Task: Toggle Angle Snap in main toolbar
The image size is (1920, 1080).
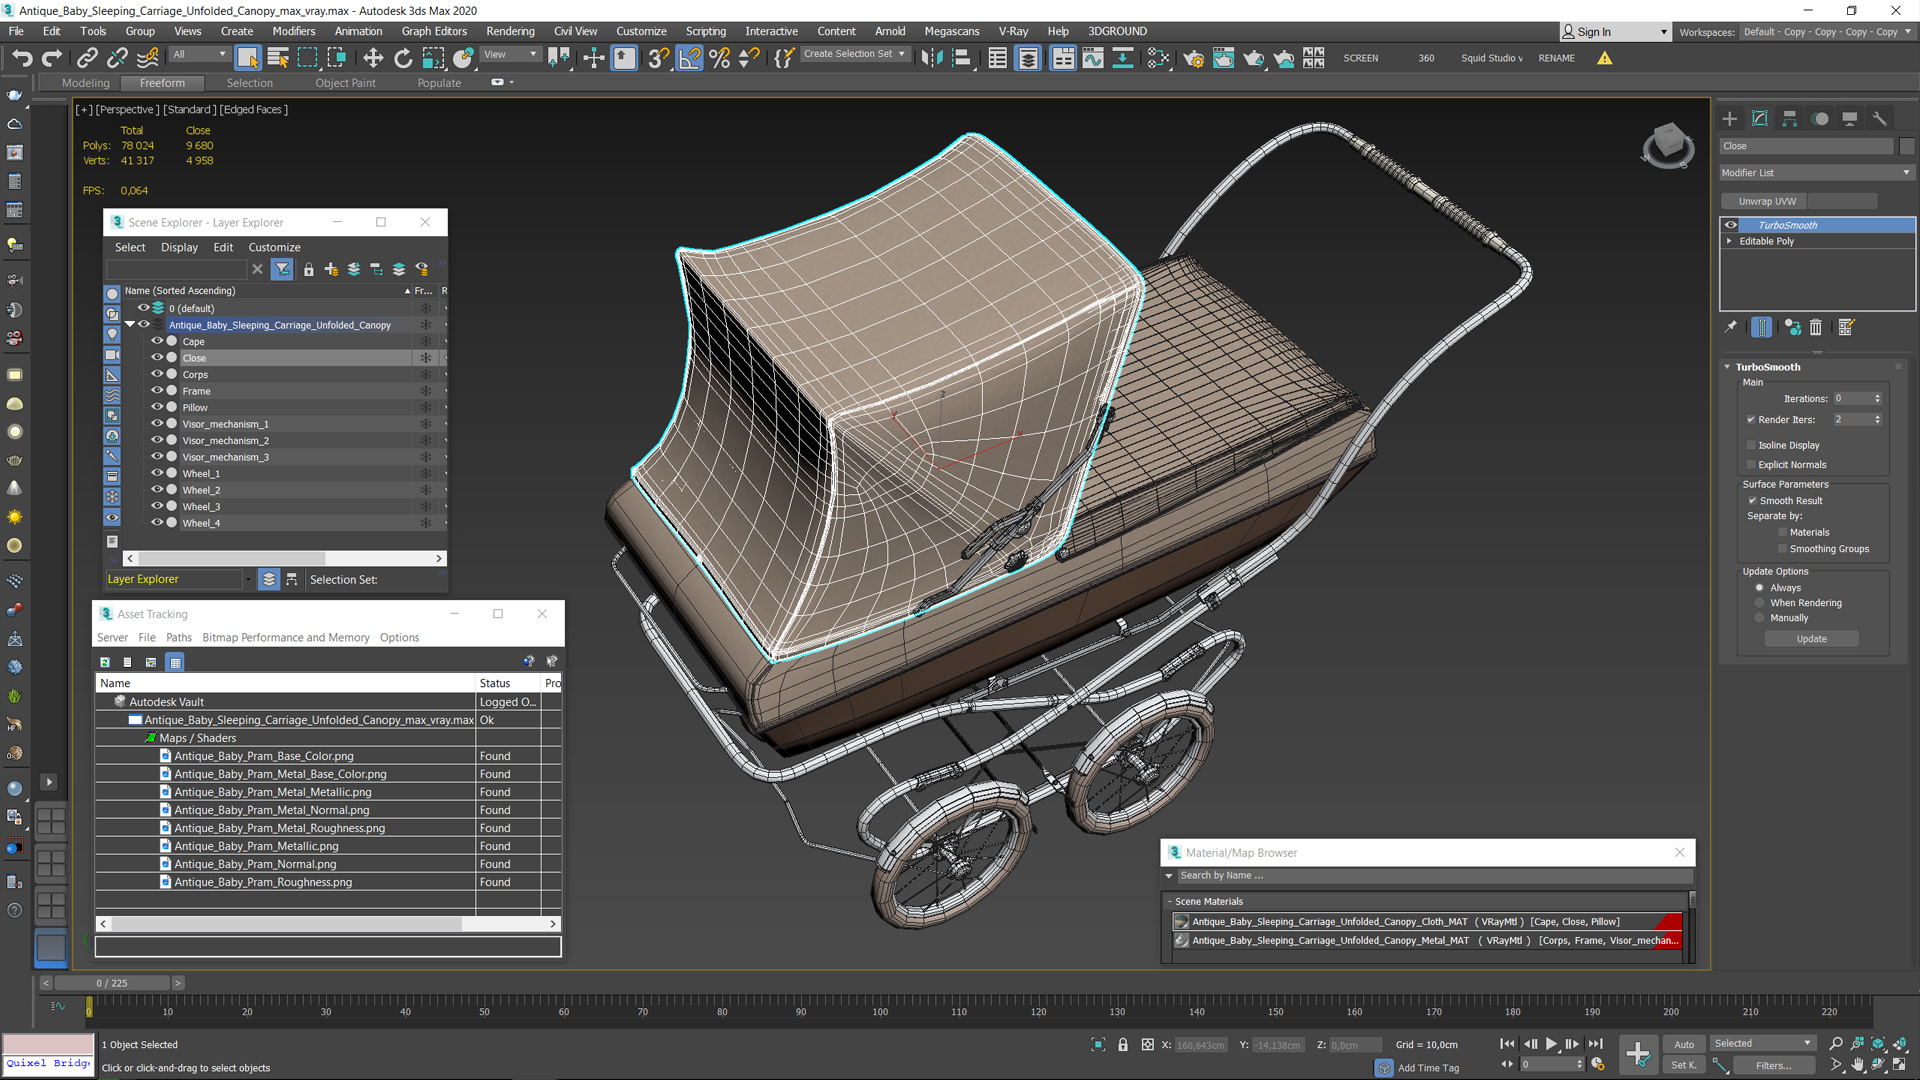Action: 690,58
